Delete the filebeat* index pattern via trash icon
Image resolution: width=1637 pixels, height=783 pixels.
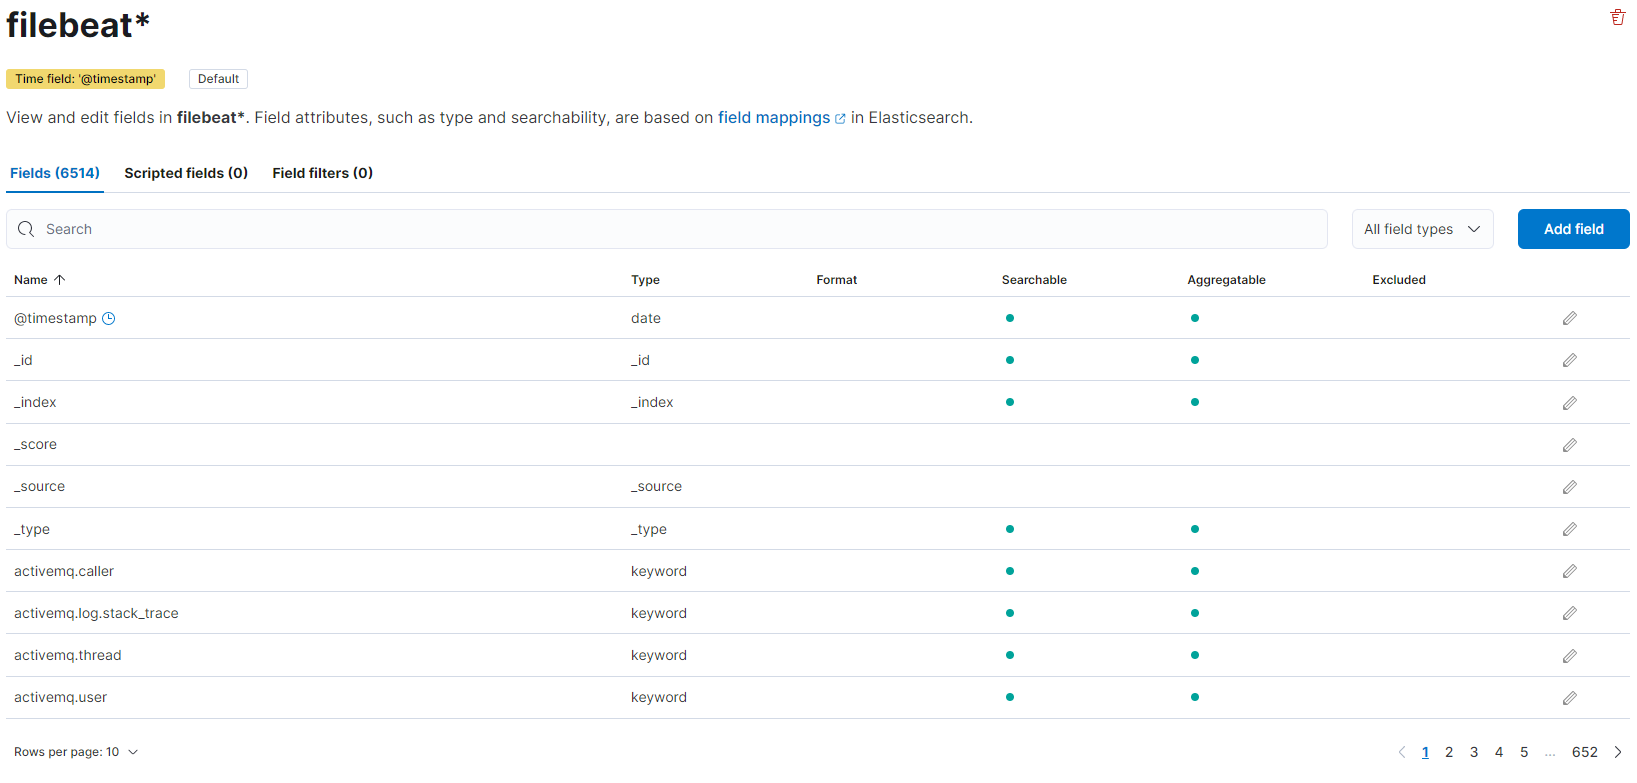point(1617,17)
